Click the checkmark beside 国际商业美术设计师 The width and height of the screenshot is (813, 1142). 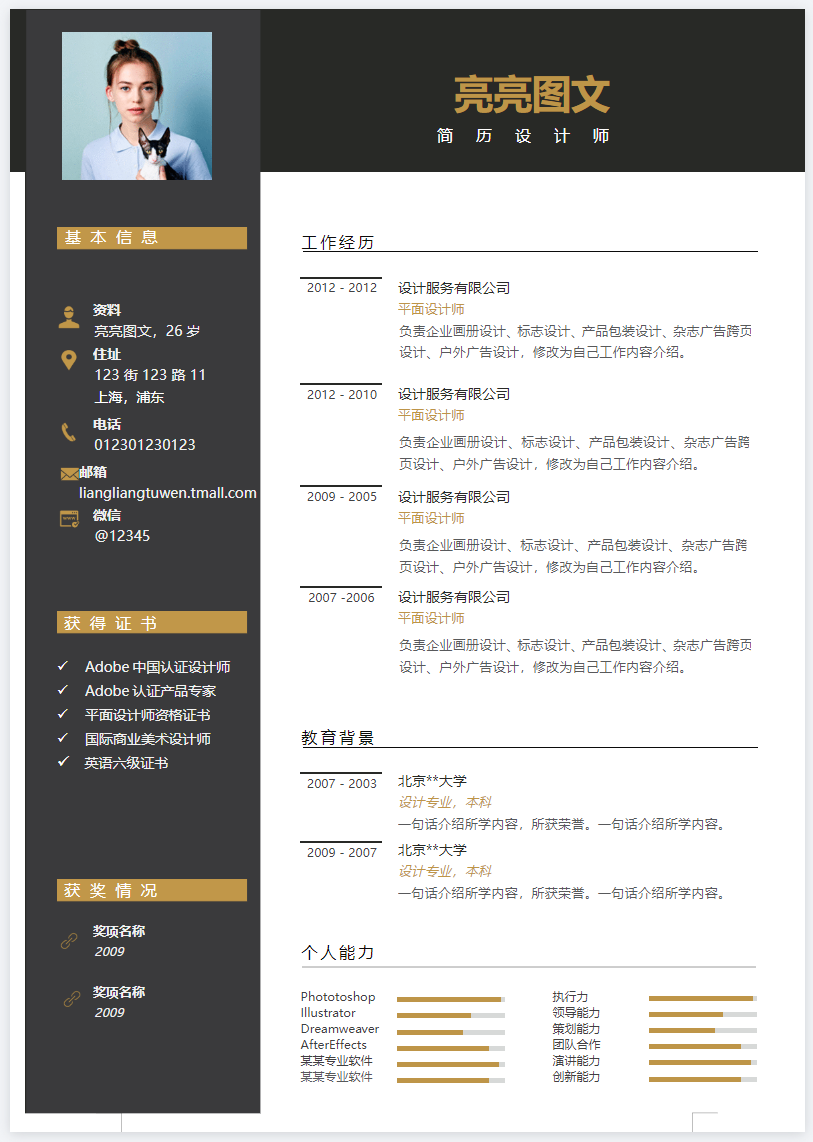(x=63, y=738)
